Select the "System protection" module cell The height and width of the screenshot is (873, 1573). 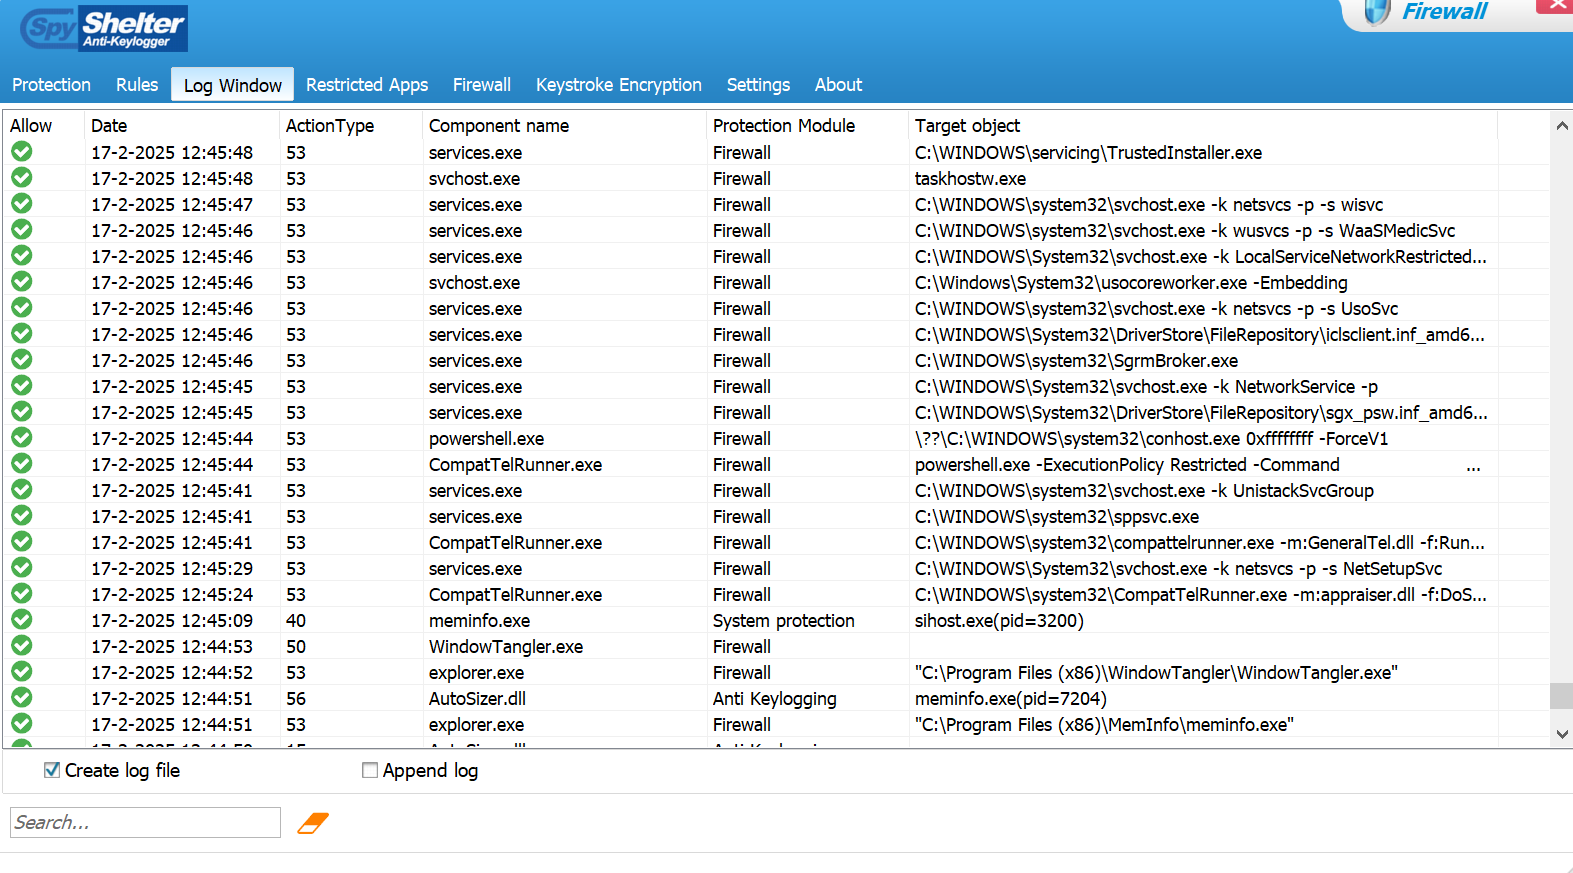pos(783,620)
